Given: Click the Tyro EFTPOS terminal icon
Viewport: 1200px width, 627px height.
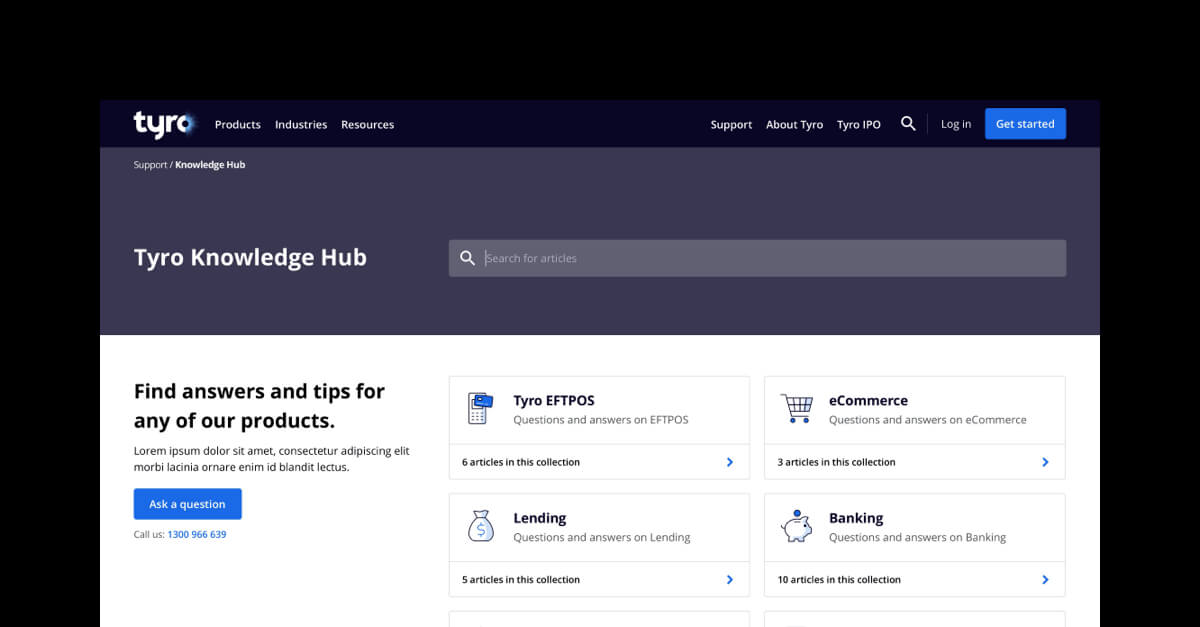Looking at the screenshot, I should [x=481, y=409].
